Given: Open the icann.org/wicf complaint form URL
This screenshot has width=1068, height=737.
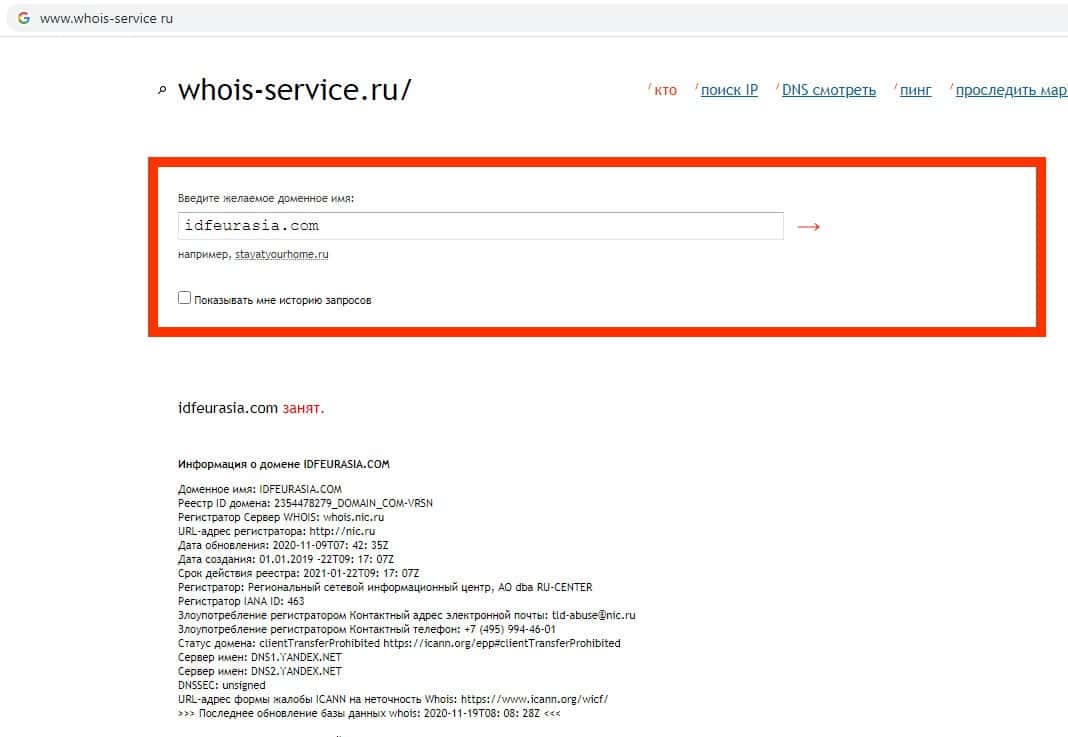Looking at the screenshot, I should coord(534,699).
